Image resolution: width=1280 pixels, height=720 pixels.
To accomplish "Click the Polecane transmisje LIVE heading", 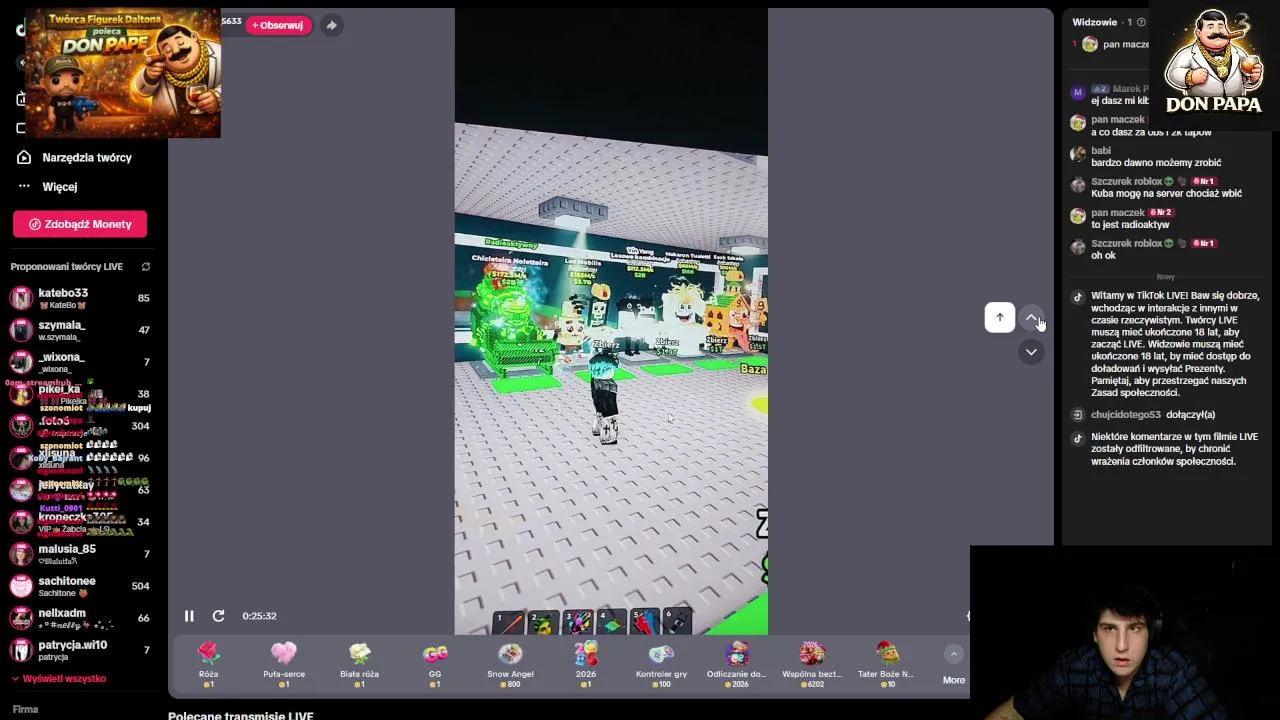I will [x=241, y=715].
